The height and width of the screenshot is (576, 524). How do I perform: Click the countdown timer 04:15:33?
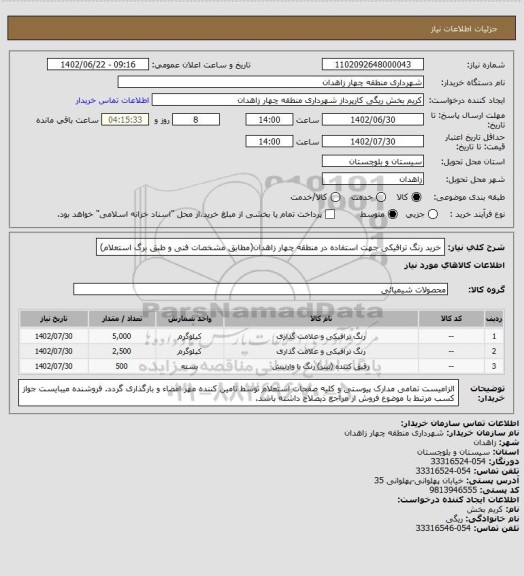125,120
